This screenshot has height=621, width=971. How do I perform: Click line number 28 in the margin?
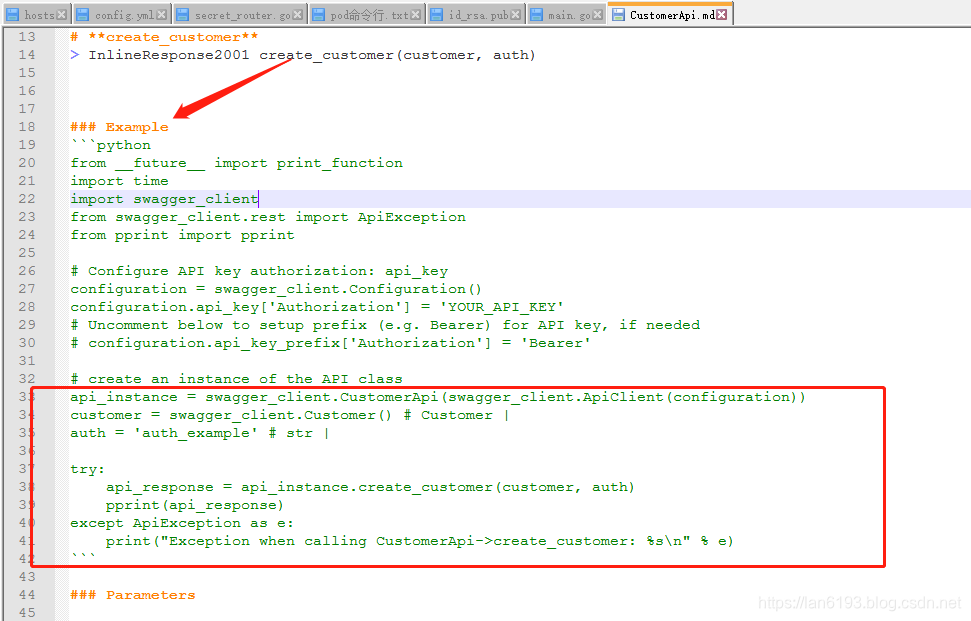click(27, 306)
